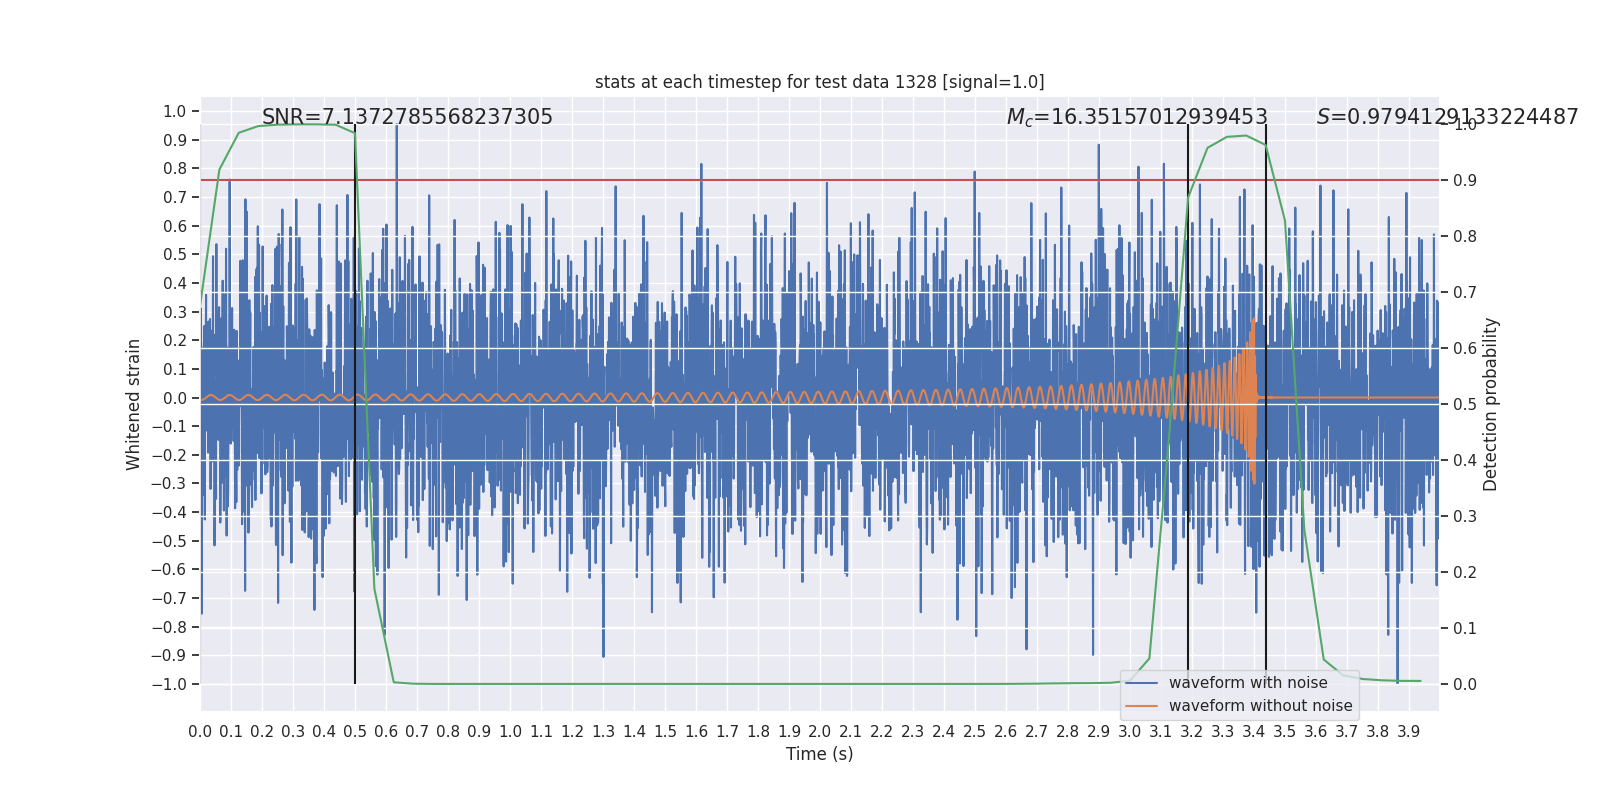
Task: Click the Detection probability tick label 0.0
Action: click(1465, 684)
